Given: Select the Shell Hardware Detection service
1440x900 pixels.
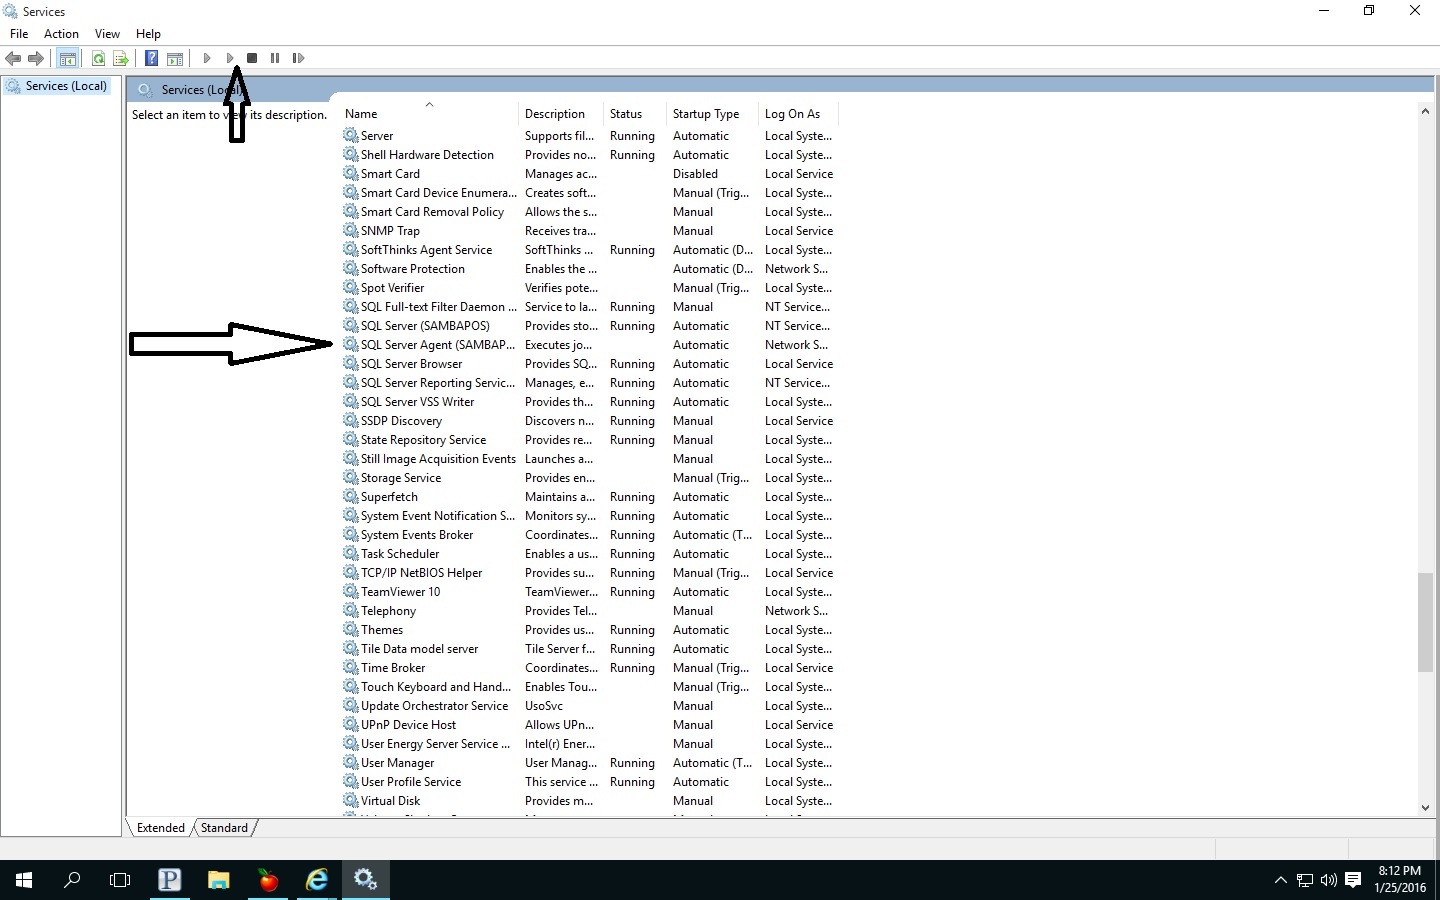Looking at the screenshot, I should click(x=590, y=155).
